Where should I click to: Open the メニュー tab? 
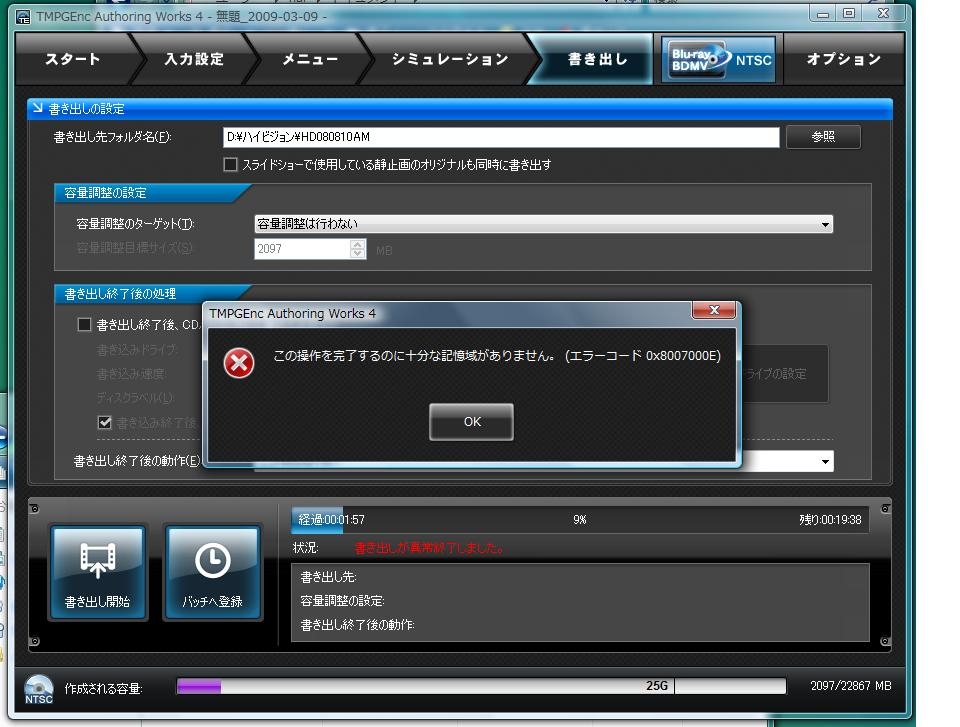pyautogui.click(x=310, y=59)
